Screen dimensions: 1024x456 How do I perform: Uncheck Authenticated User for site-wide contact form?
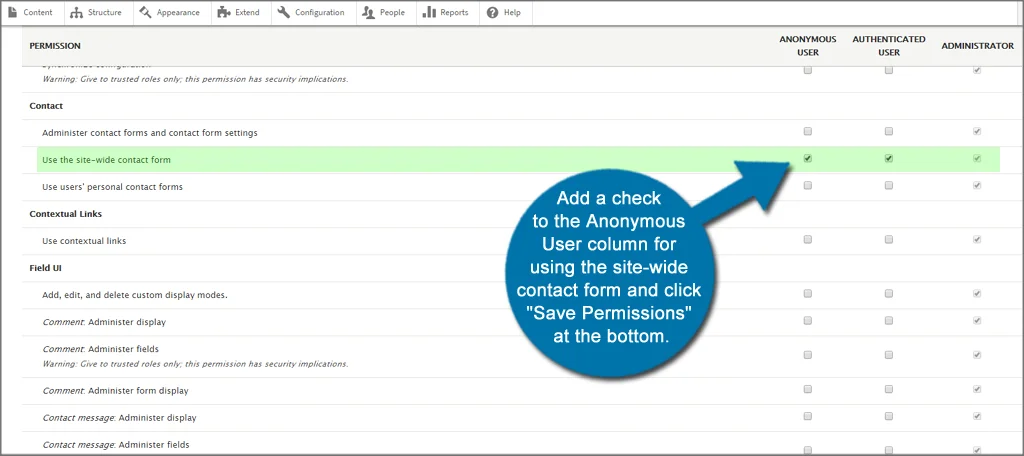tap(889, 159)
